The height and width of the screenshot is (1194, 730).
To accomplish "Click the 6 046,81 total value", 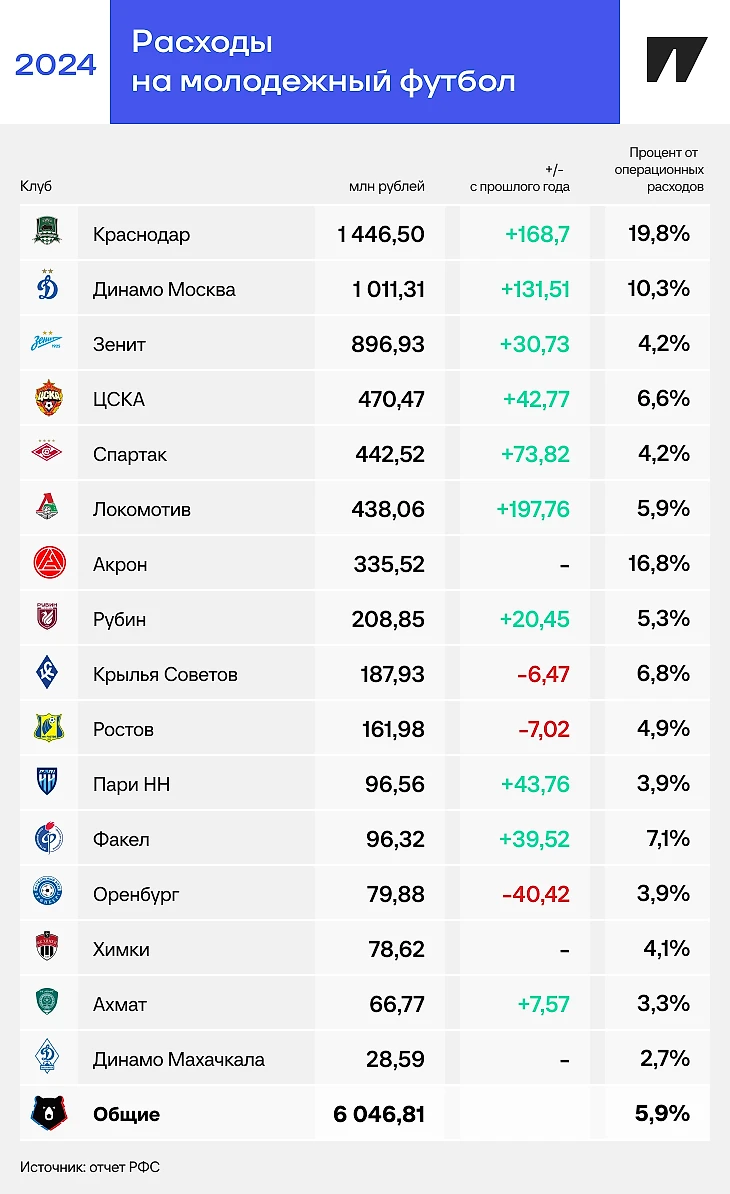I will coord(379,1114).
